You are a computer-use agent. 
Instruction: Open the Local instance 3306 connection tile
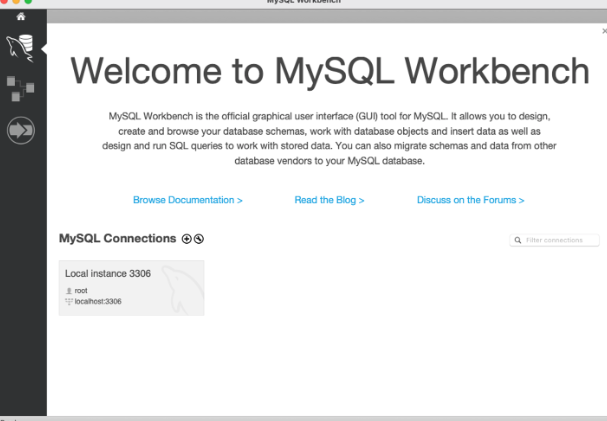pos(132,288)
